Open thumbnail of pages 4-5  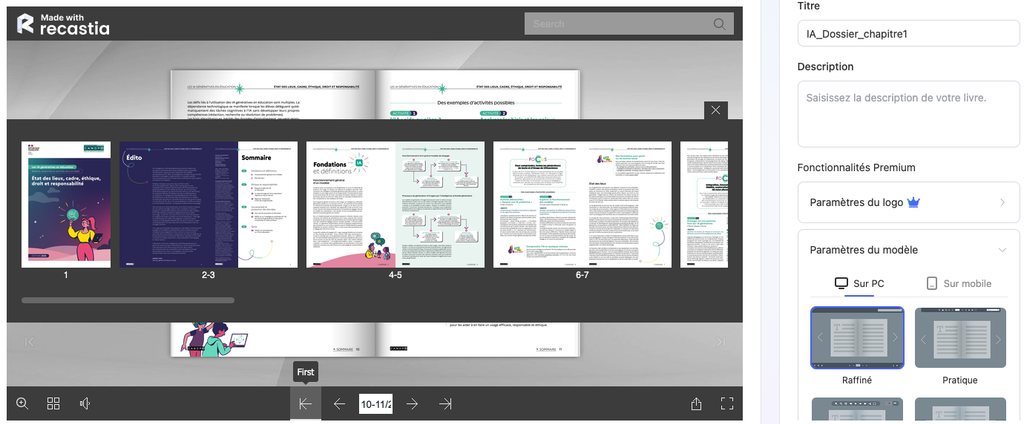pos(395,204)
